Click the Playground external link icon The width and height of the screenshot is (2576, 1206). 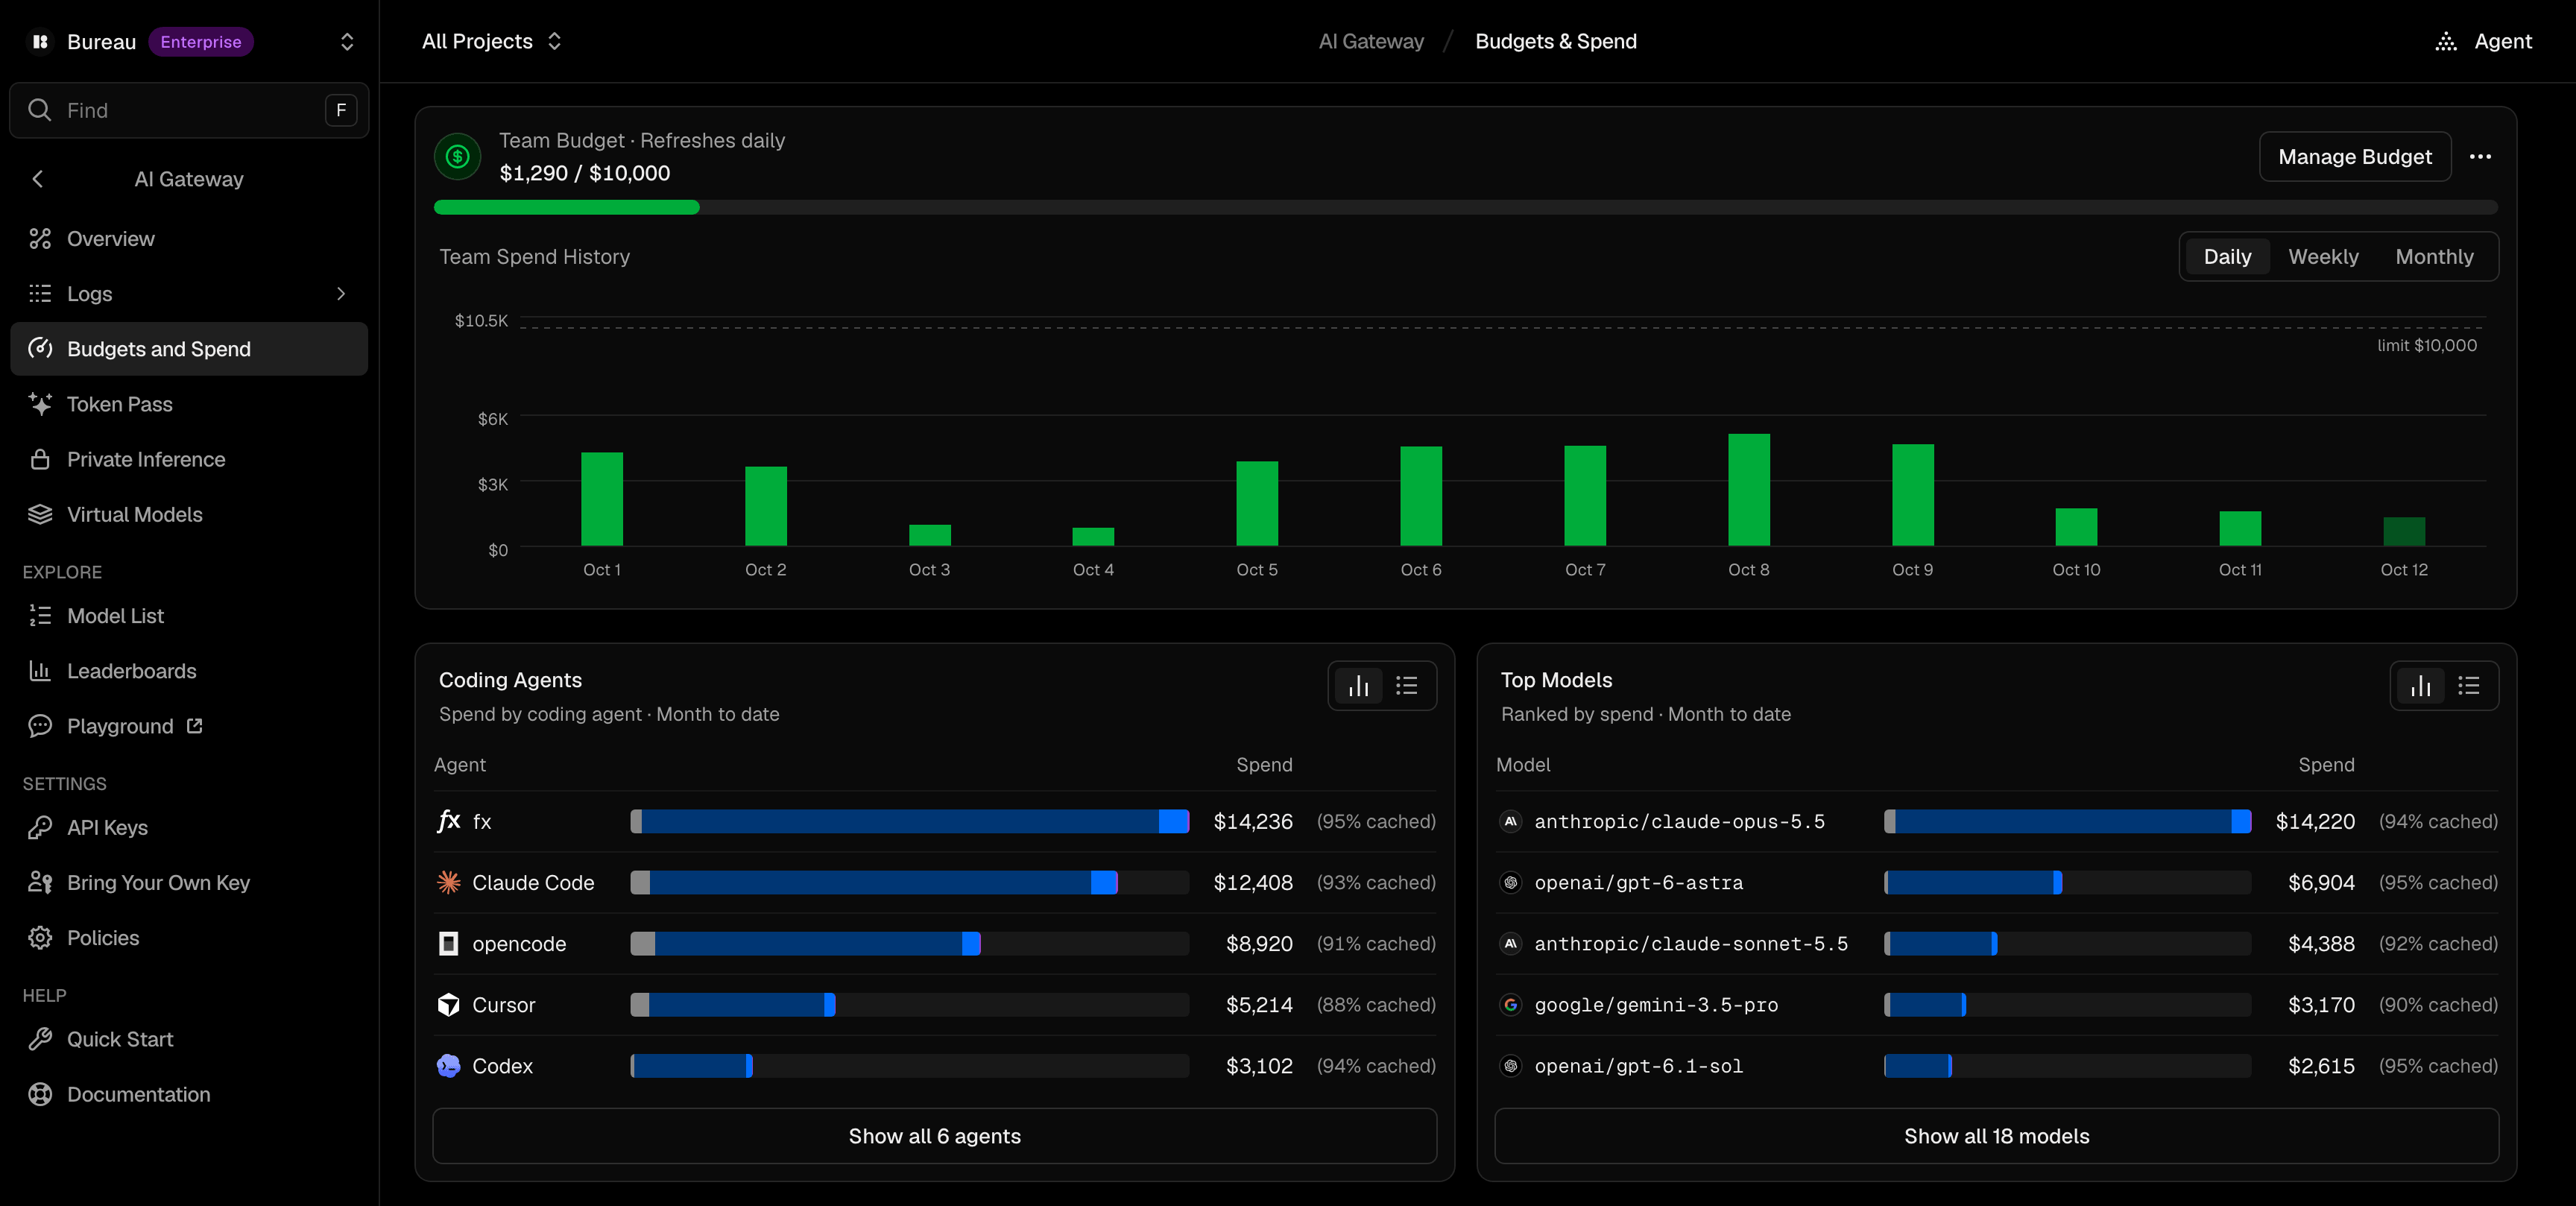tap(195, 726)
